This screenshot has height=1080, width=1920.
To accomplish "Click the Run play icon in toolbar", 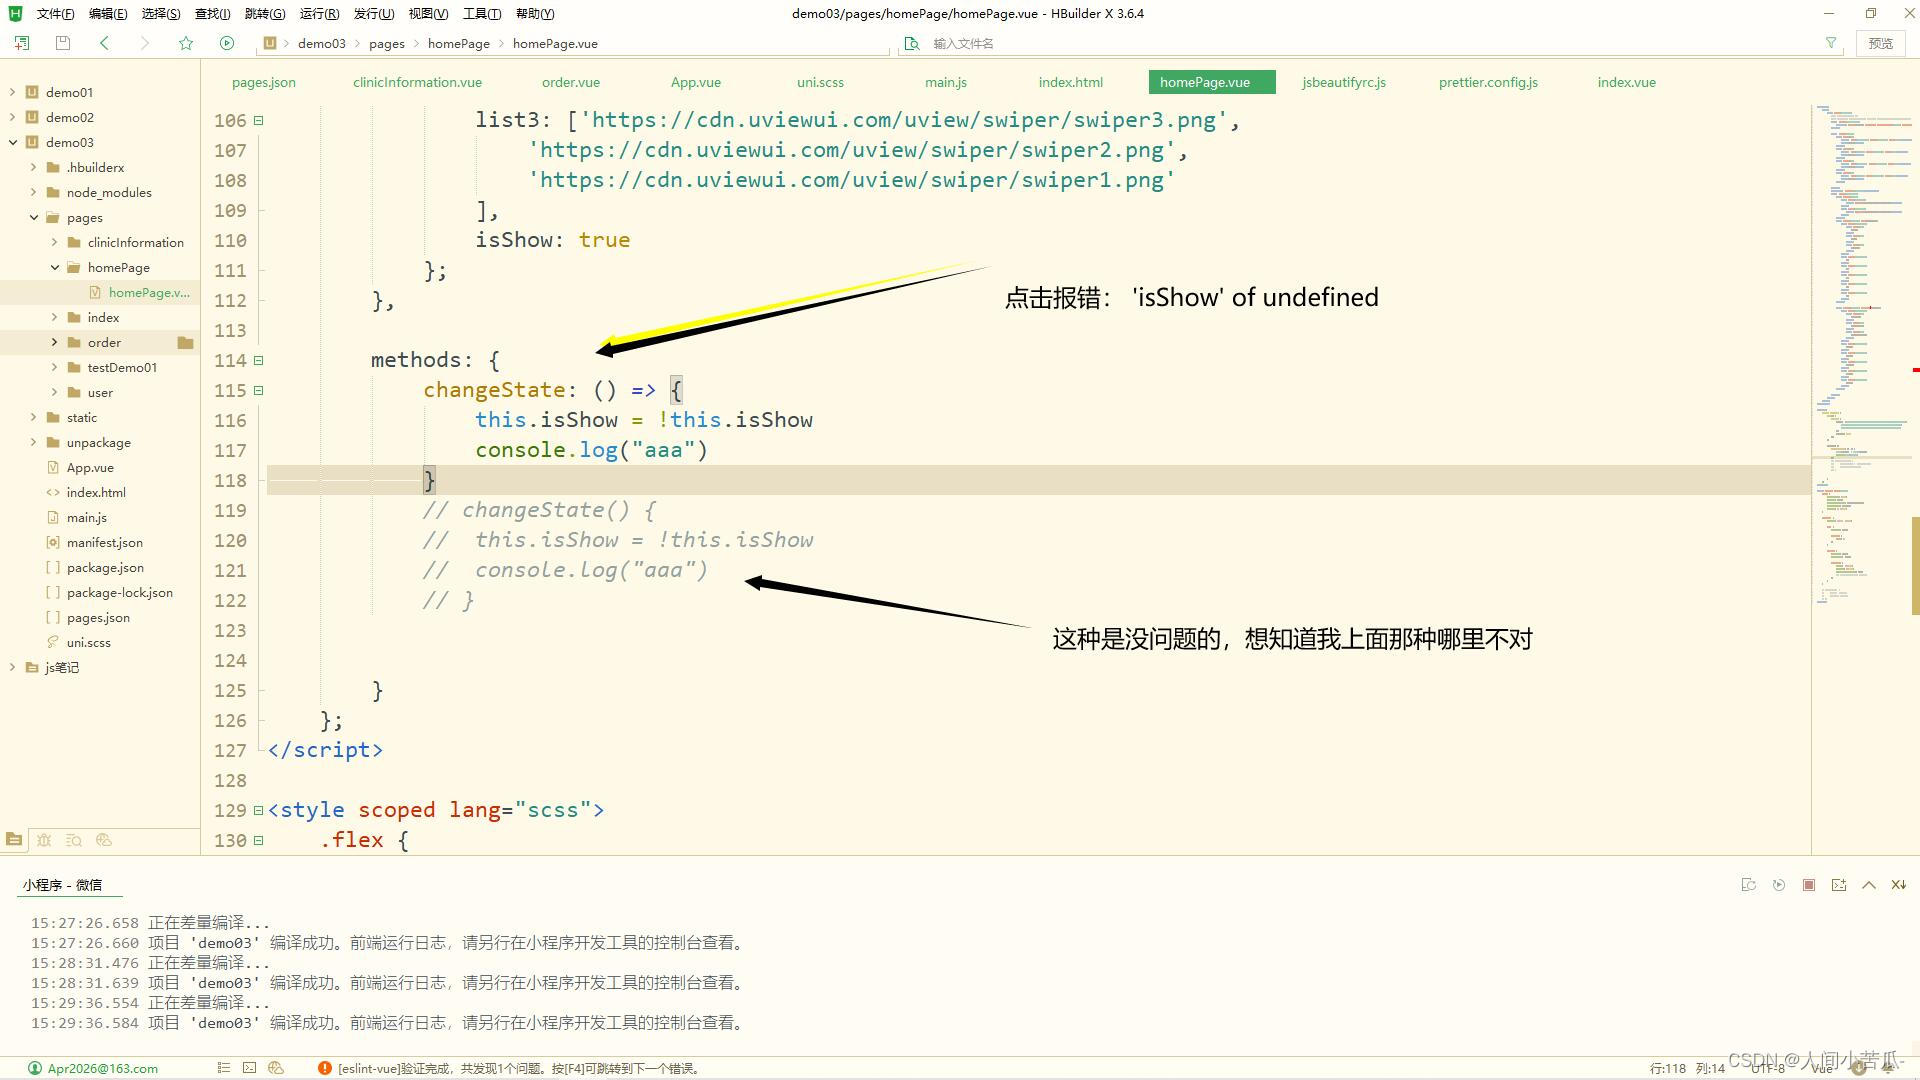I will 227,43.
